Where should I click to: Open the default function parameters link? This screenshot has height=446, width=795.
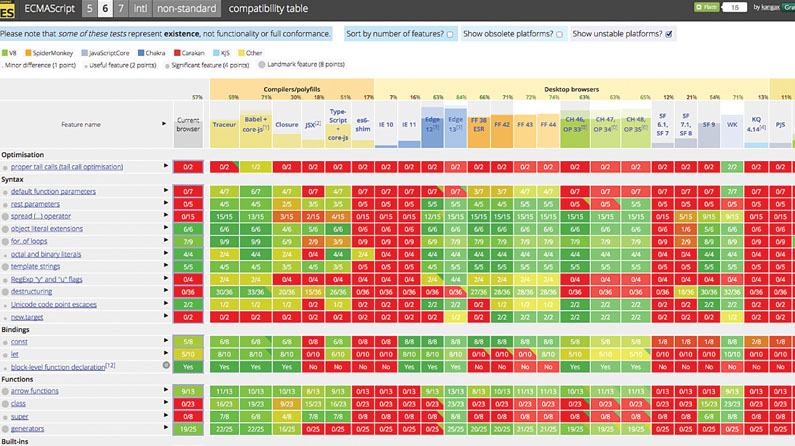pos(53,192)
